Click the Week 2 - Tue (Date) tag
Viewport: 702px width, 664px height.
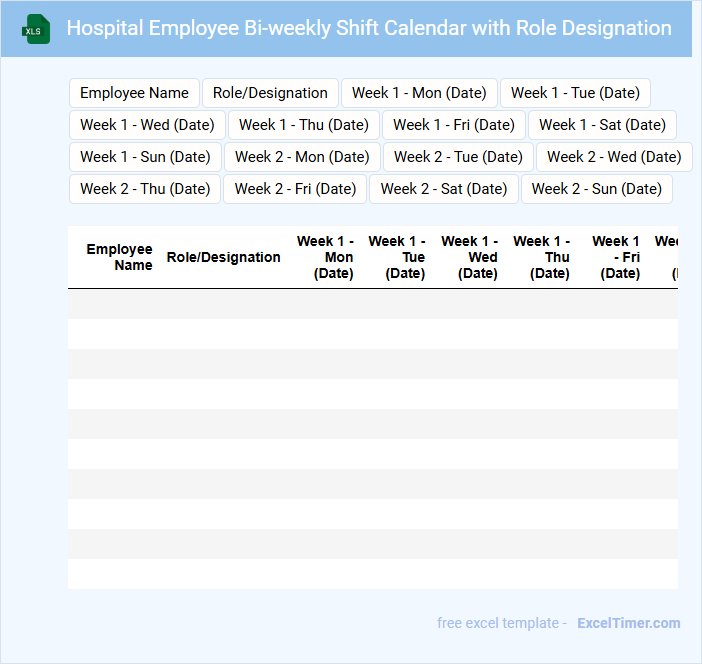point(458,157)
